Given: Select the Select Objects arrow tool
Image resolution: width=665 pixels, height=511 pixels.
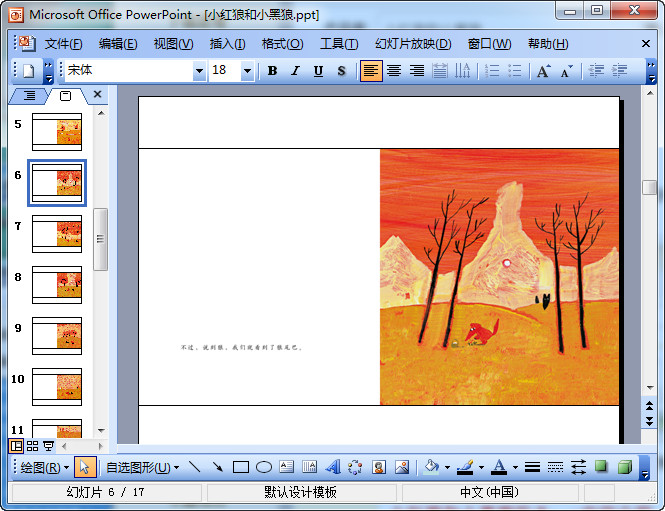Looking at the screenshot, I should pyautogui.click(x=85, y=467).
